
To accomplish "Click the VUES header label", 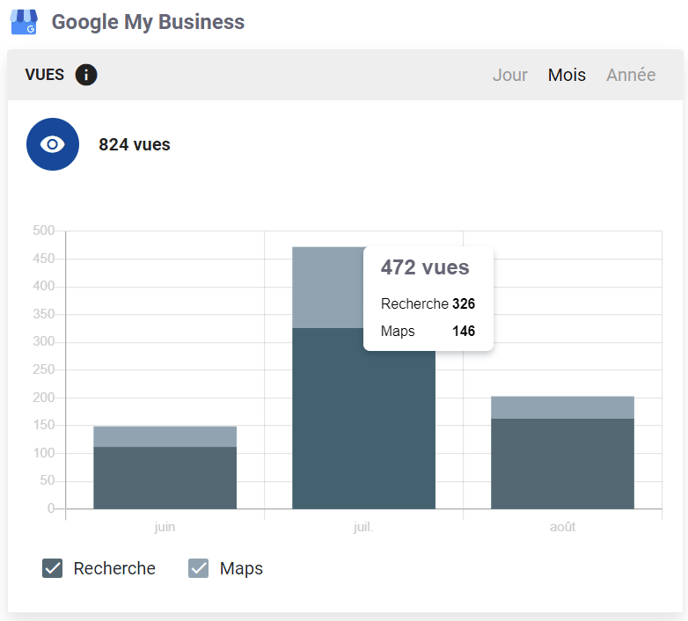I will tap(45, 75).
